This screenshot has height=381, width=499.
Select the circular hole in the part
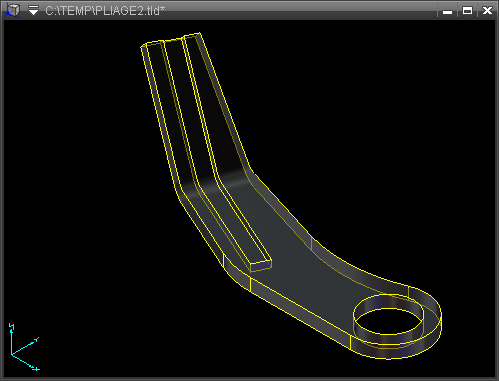(x=388, y=320)
